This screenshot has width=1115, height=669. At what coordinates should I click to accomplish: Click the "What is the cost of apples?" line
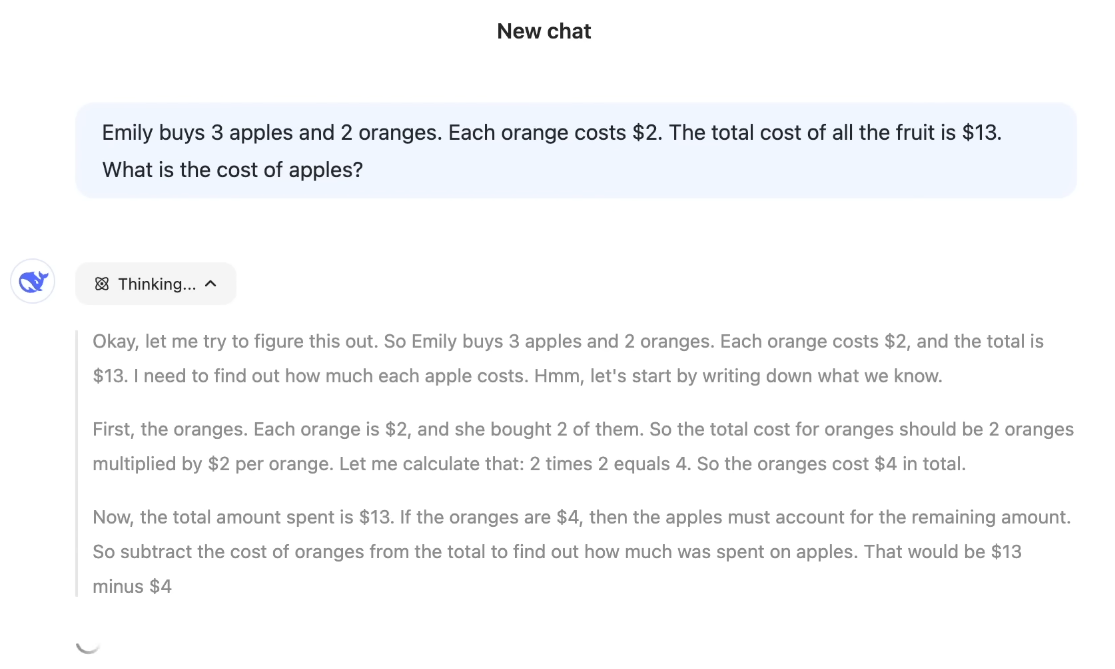[232, 170]
